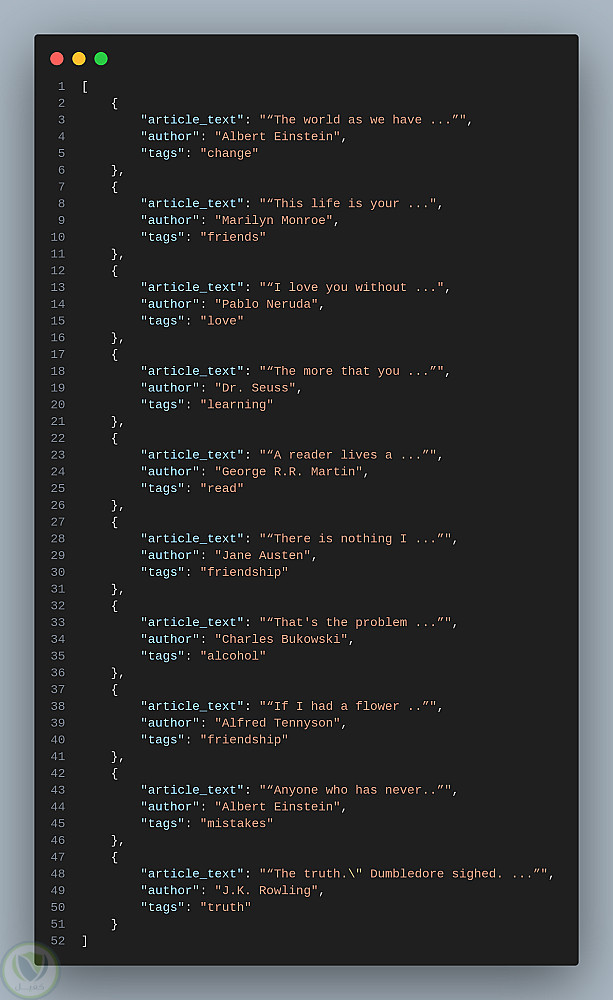Click the closing square bracket on last line

pyautogui.click(x=85, y=941)
